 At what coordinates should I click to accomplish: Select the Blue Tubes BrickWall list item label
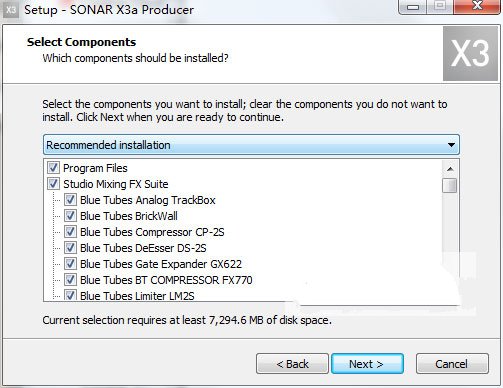tap(129, 216)
